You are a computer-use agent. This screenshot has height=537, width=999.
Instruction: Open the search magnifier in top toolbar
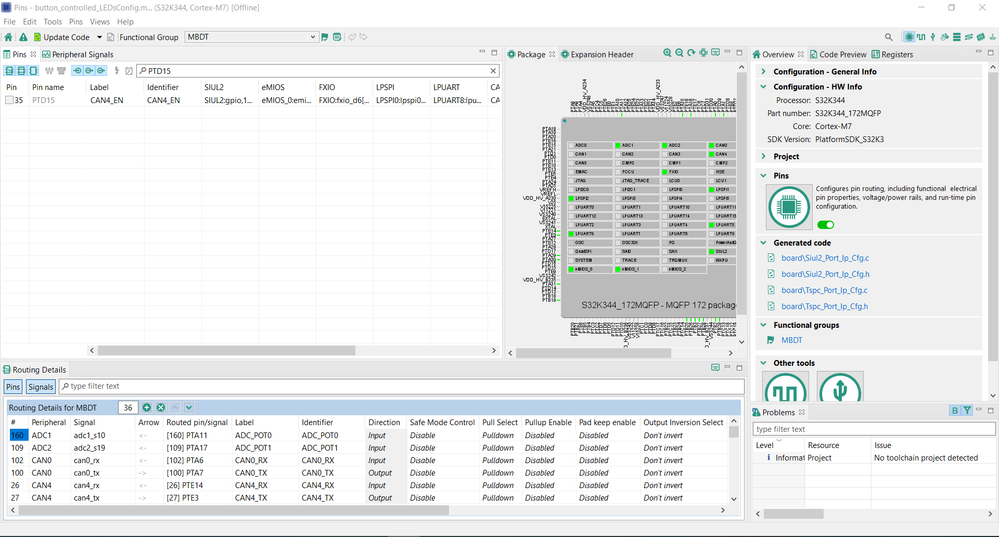888,37
